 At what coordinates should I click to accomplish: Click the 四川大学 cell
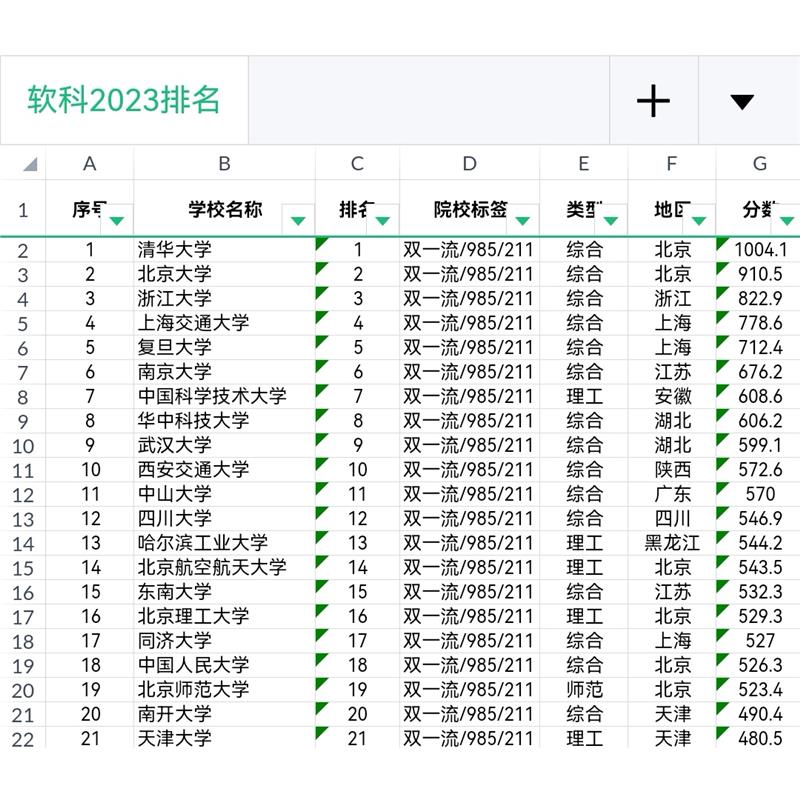click(x=224, y=518)
